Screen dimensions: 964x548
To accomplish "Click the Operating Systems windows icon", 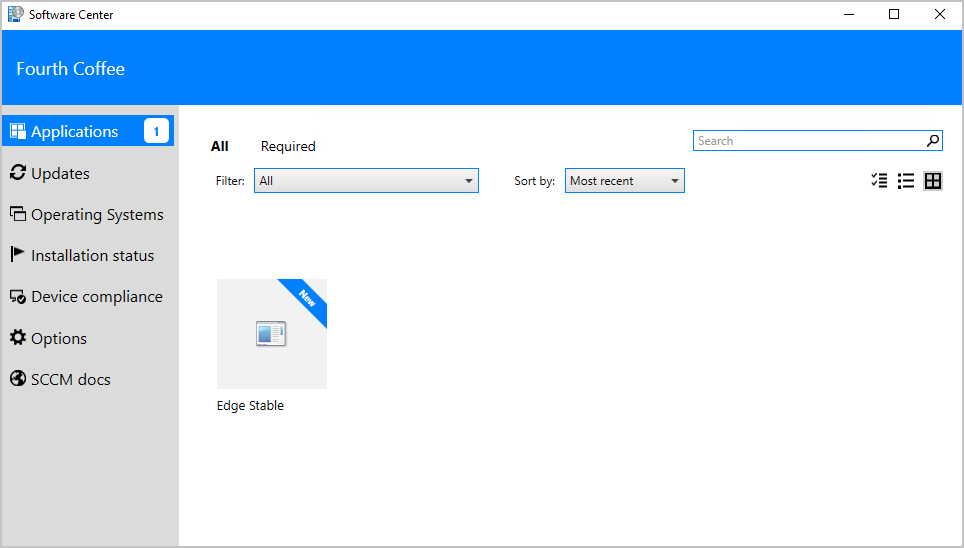I will [18, 213].
